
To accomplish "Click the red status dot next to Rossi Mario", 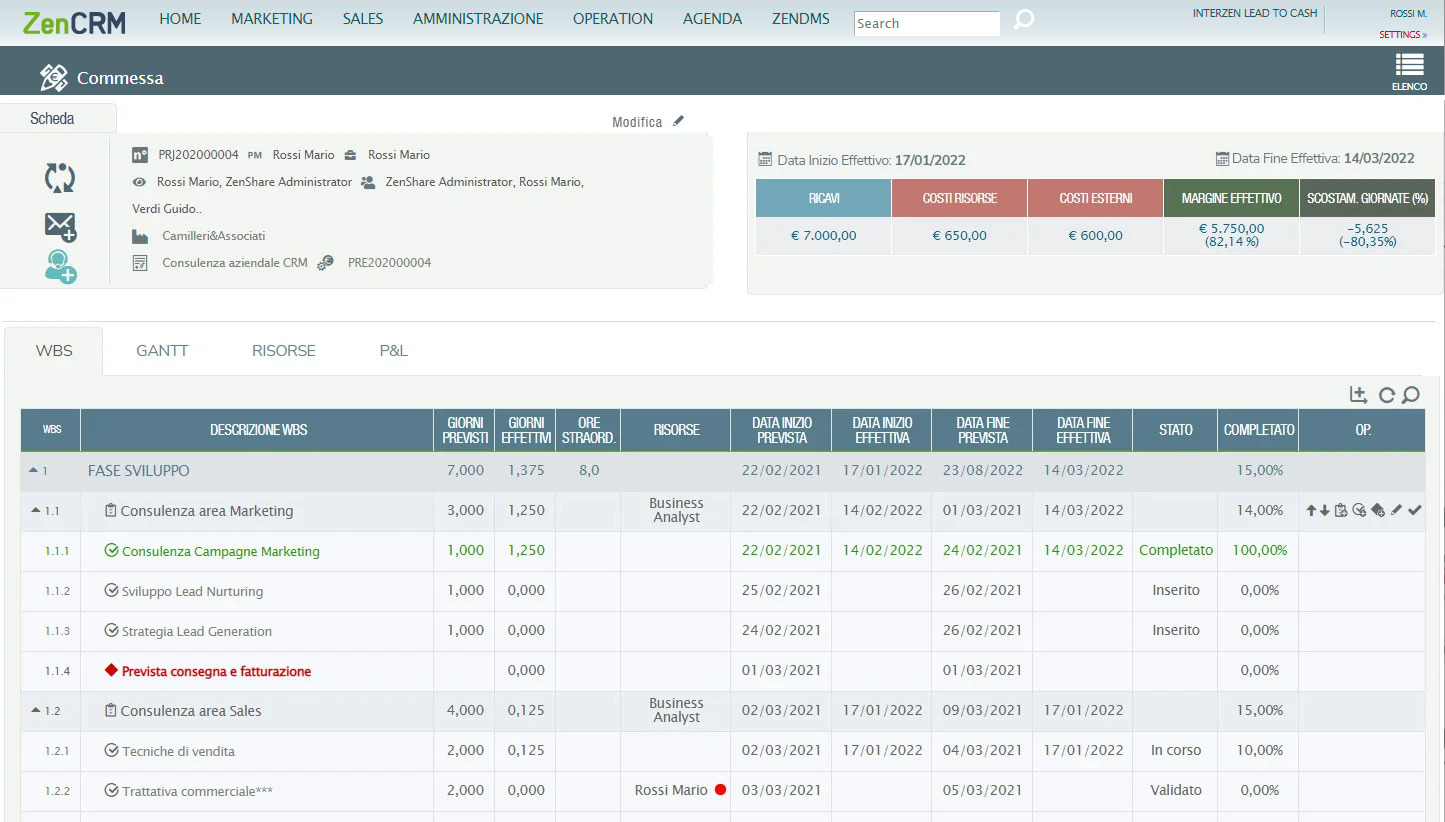I will 720,789.
